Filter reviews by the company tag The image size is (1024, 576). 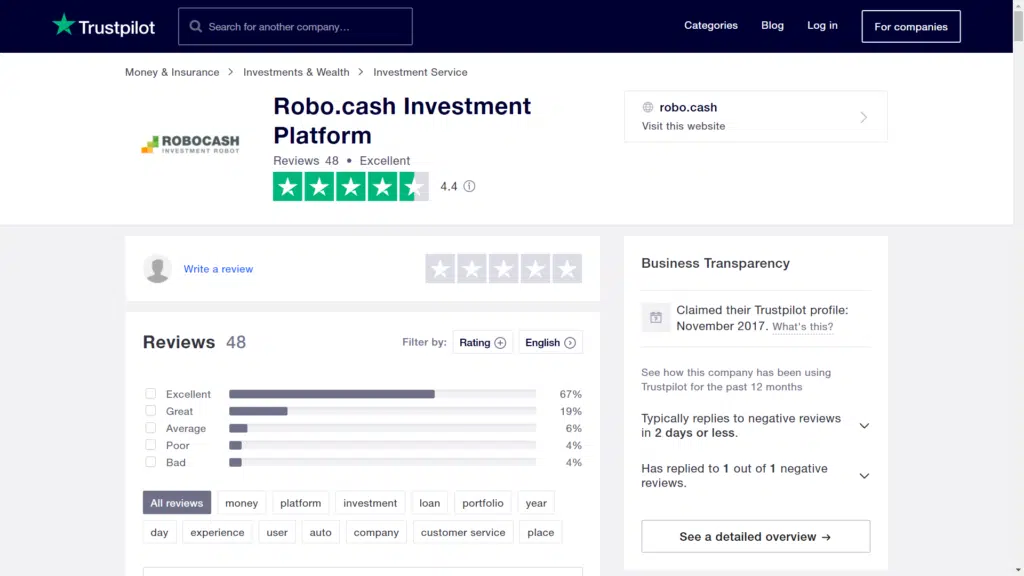(x=376, y=532)
